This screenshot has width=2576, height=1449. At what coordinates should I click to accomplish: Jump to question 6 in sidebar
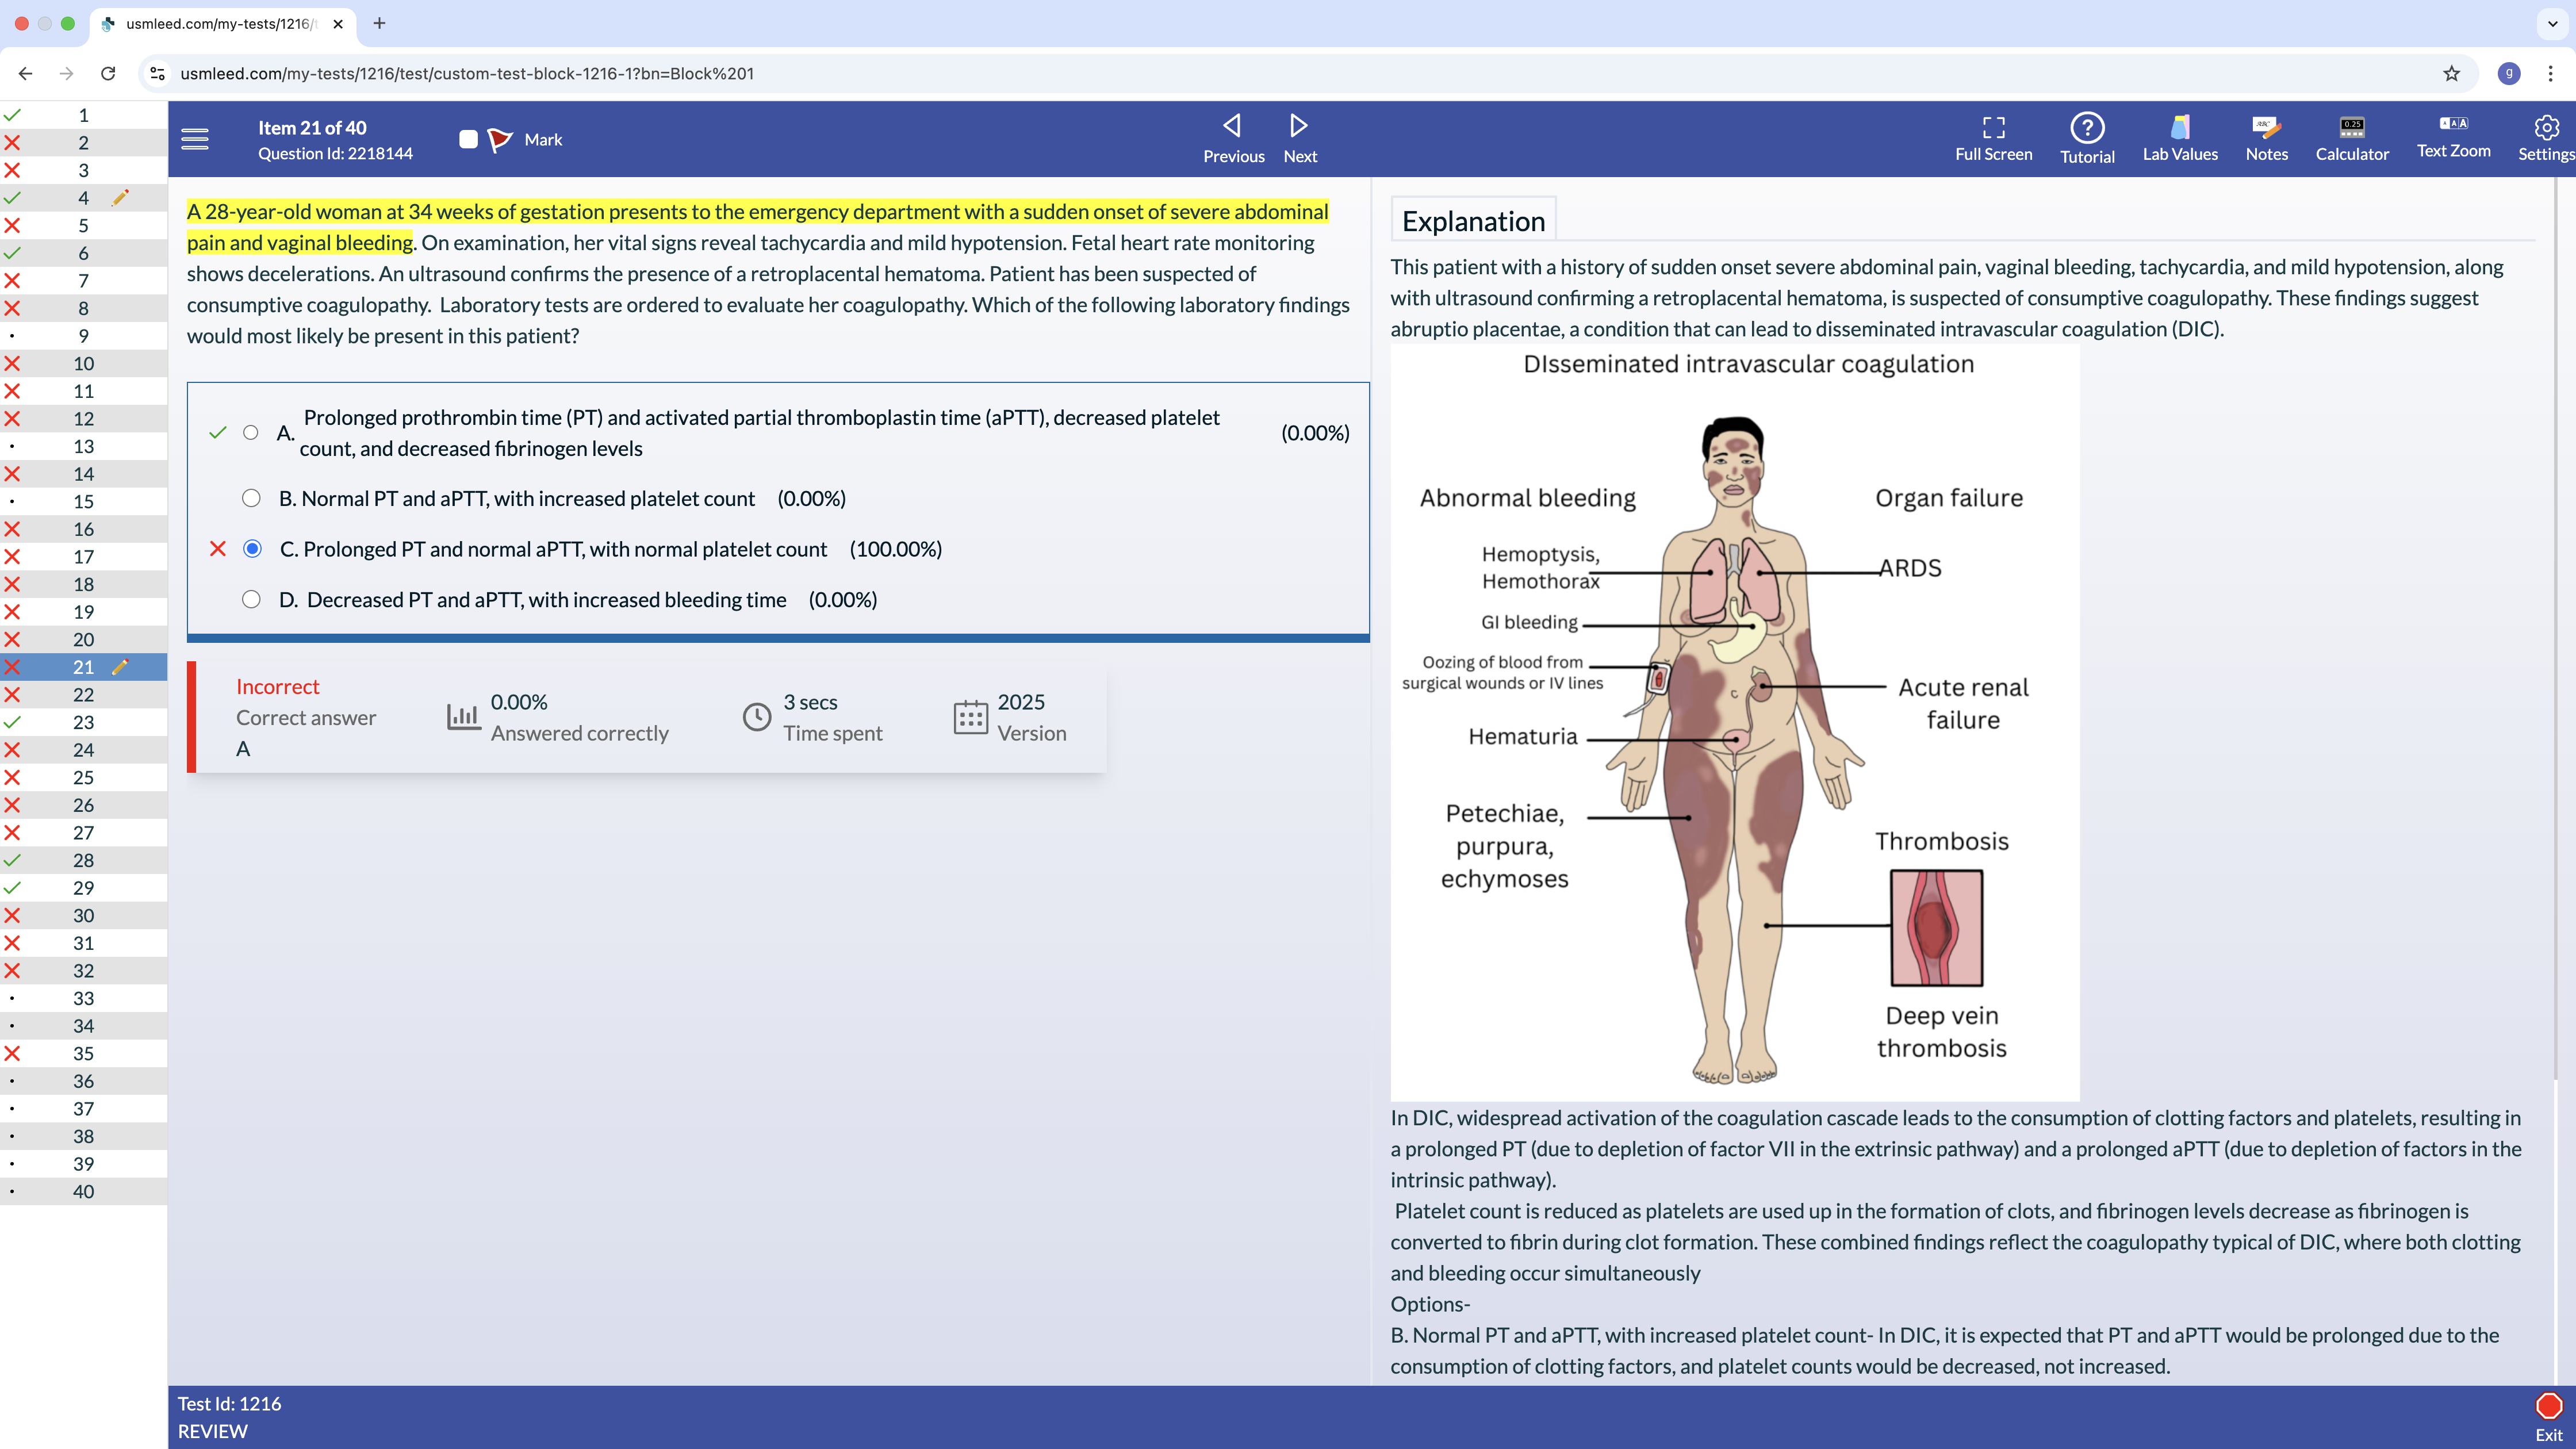(x=84, y=253)
